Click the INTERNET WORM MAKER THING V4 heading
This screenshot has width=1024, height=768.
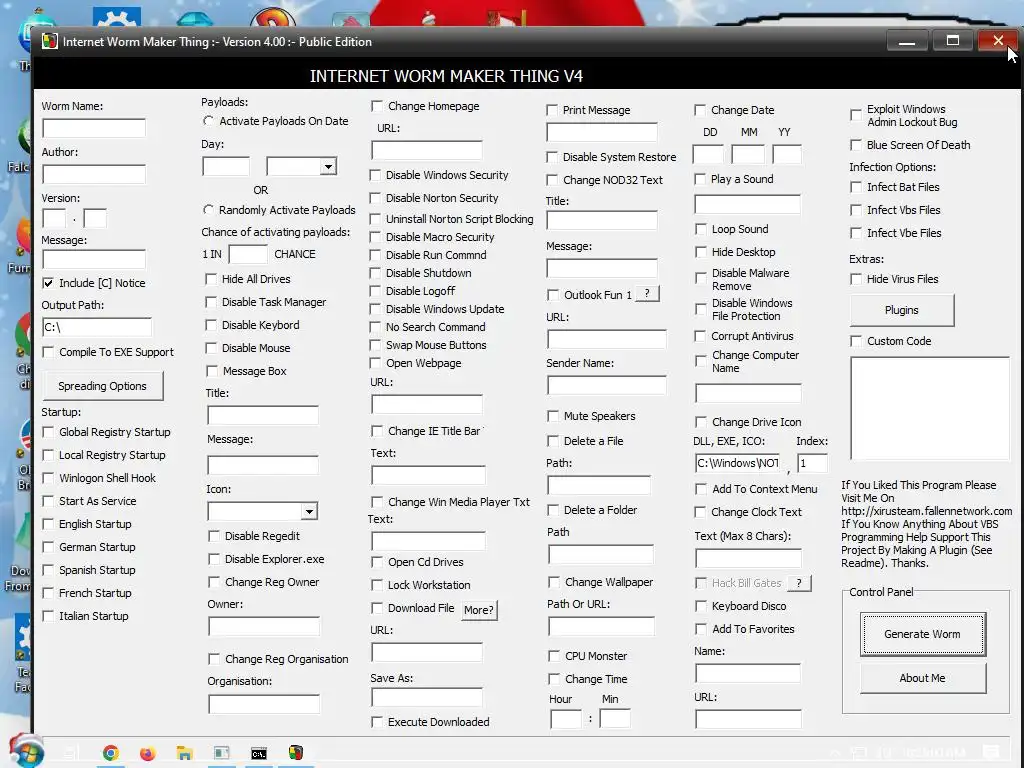point(446,76)
